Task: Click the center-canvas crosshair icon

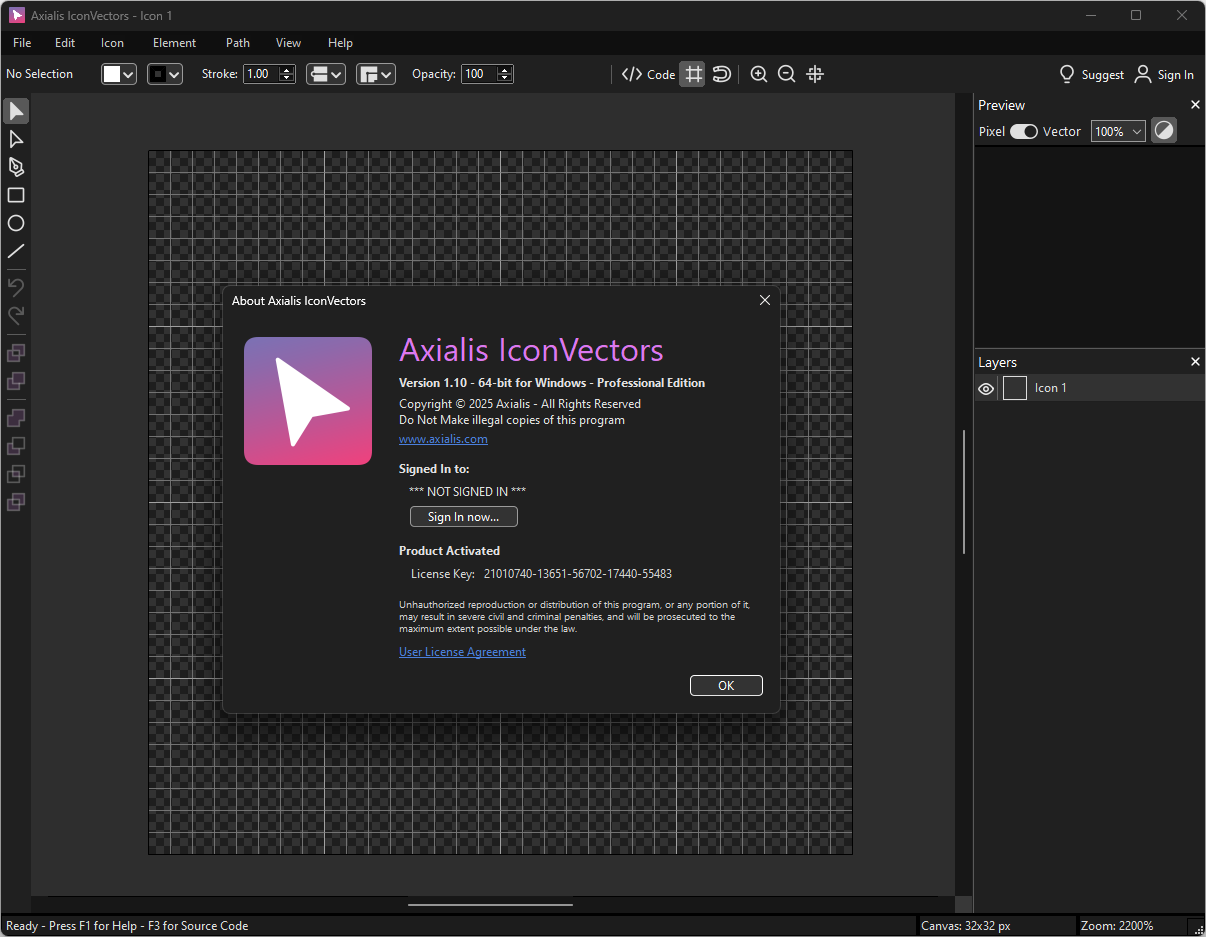Action: tap(815, 74)
